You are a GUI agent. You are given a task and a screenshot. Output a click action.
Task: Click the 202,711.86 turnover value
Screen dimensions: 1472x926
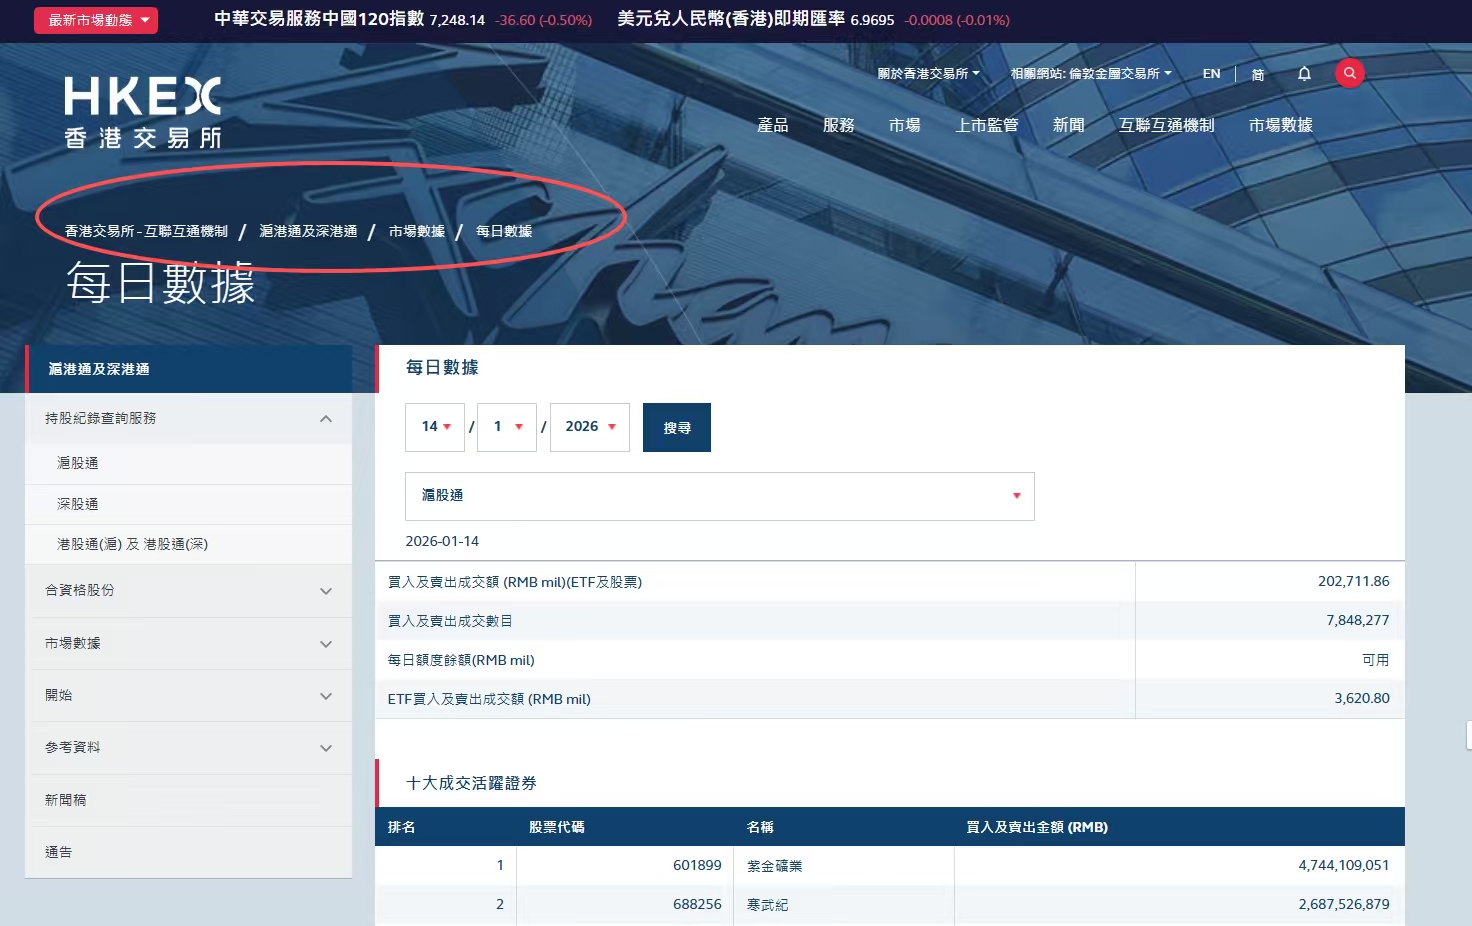coord(1353,581)
